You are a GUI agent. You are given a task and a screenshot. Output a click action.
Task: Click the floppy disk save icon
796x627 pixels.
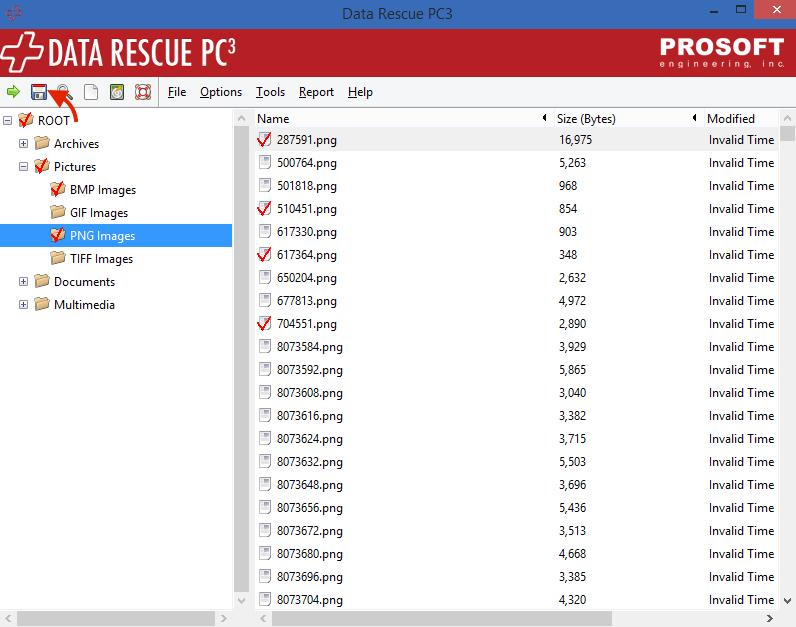[39, 92]
